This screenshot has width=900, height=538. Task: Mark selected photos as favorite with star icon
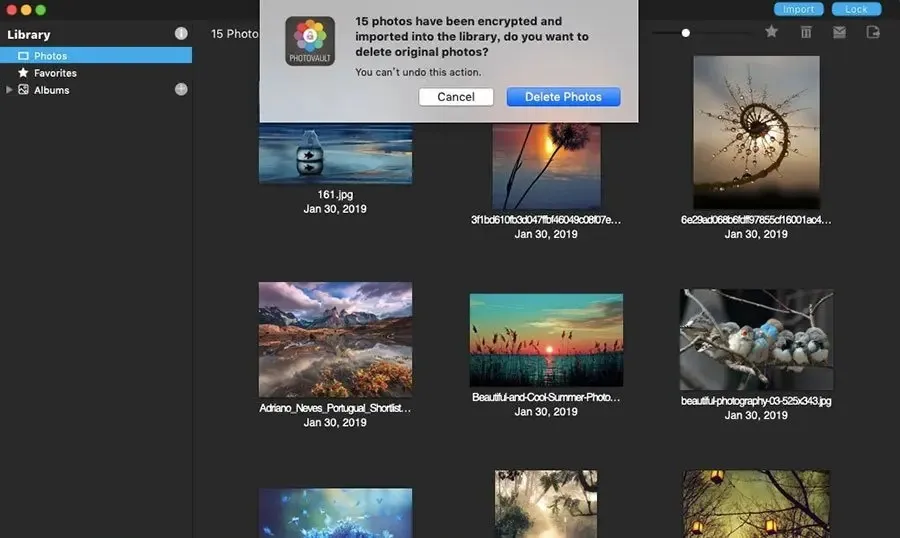tap(771, 32)
